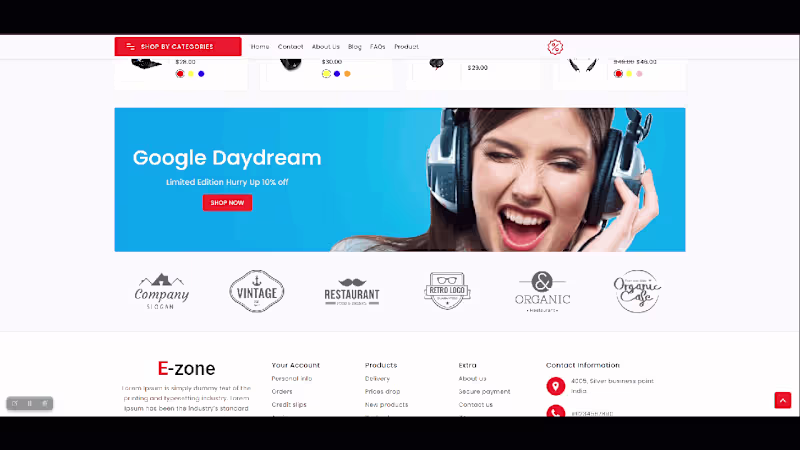Pick pink swatch of the $46.00 product
Image resolution: width=800 pixels, height=450 pixels.
click(x=639, y=74)
